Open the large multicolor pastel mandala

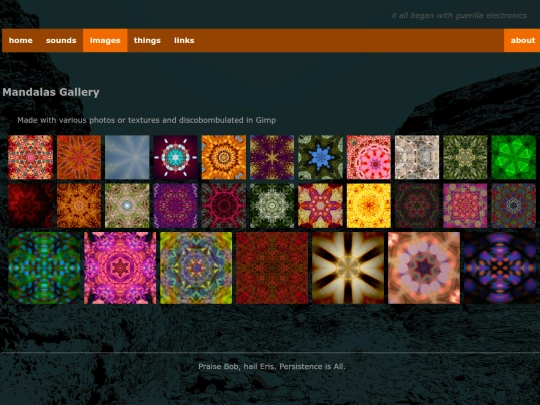(x=196, y=268)
